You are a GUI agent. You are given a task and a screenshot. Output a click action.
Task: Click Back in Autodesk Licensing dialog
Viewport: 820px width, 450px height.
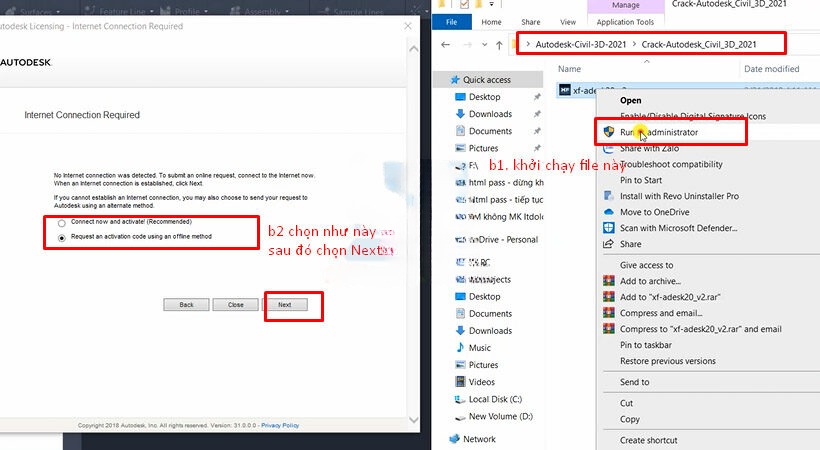pyautogui.click(x=187, y=305)
